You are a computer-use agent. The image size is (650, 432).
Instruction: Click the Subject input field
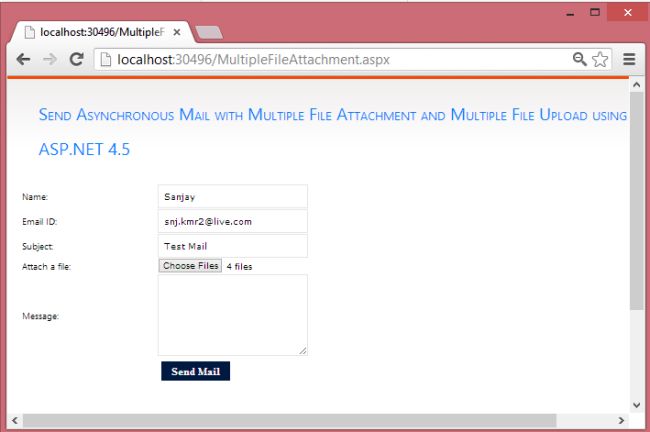(233, 246)
